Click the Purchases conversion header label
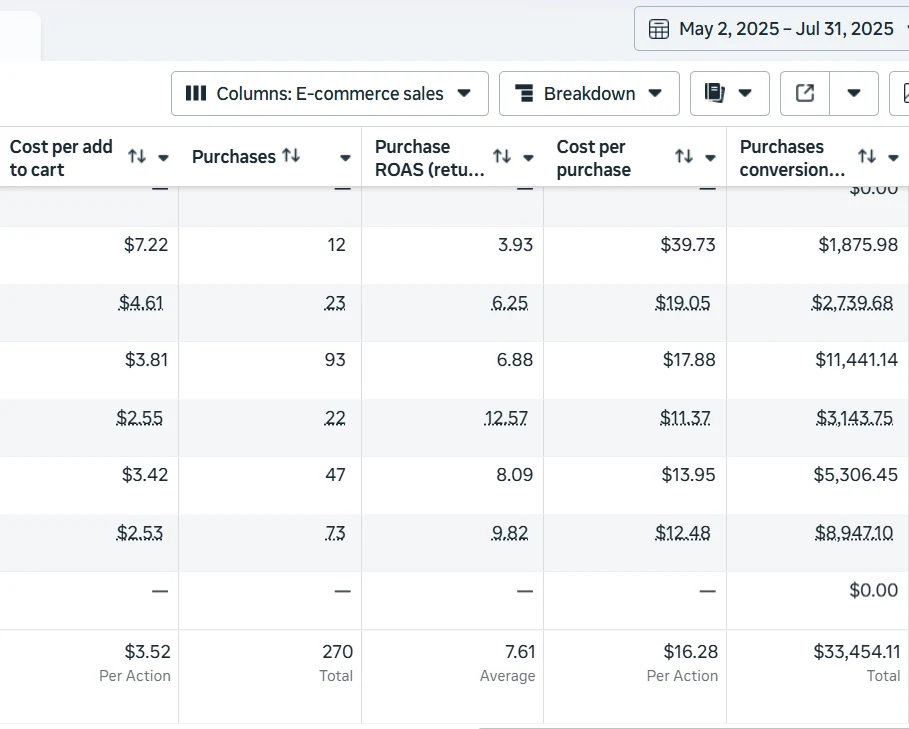 click(792, 158)
